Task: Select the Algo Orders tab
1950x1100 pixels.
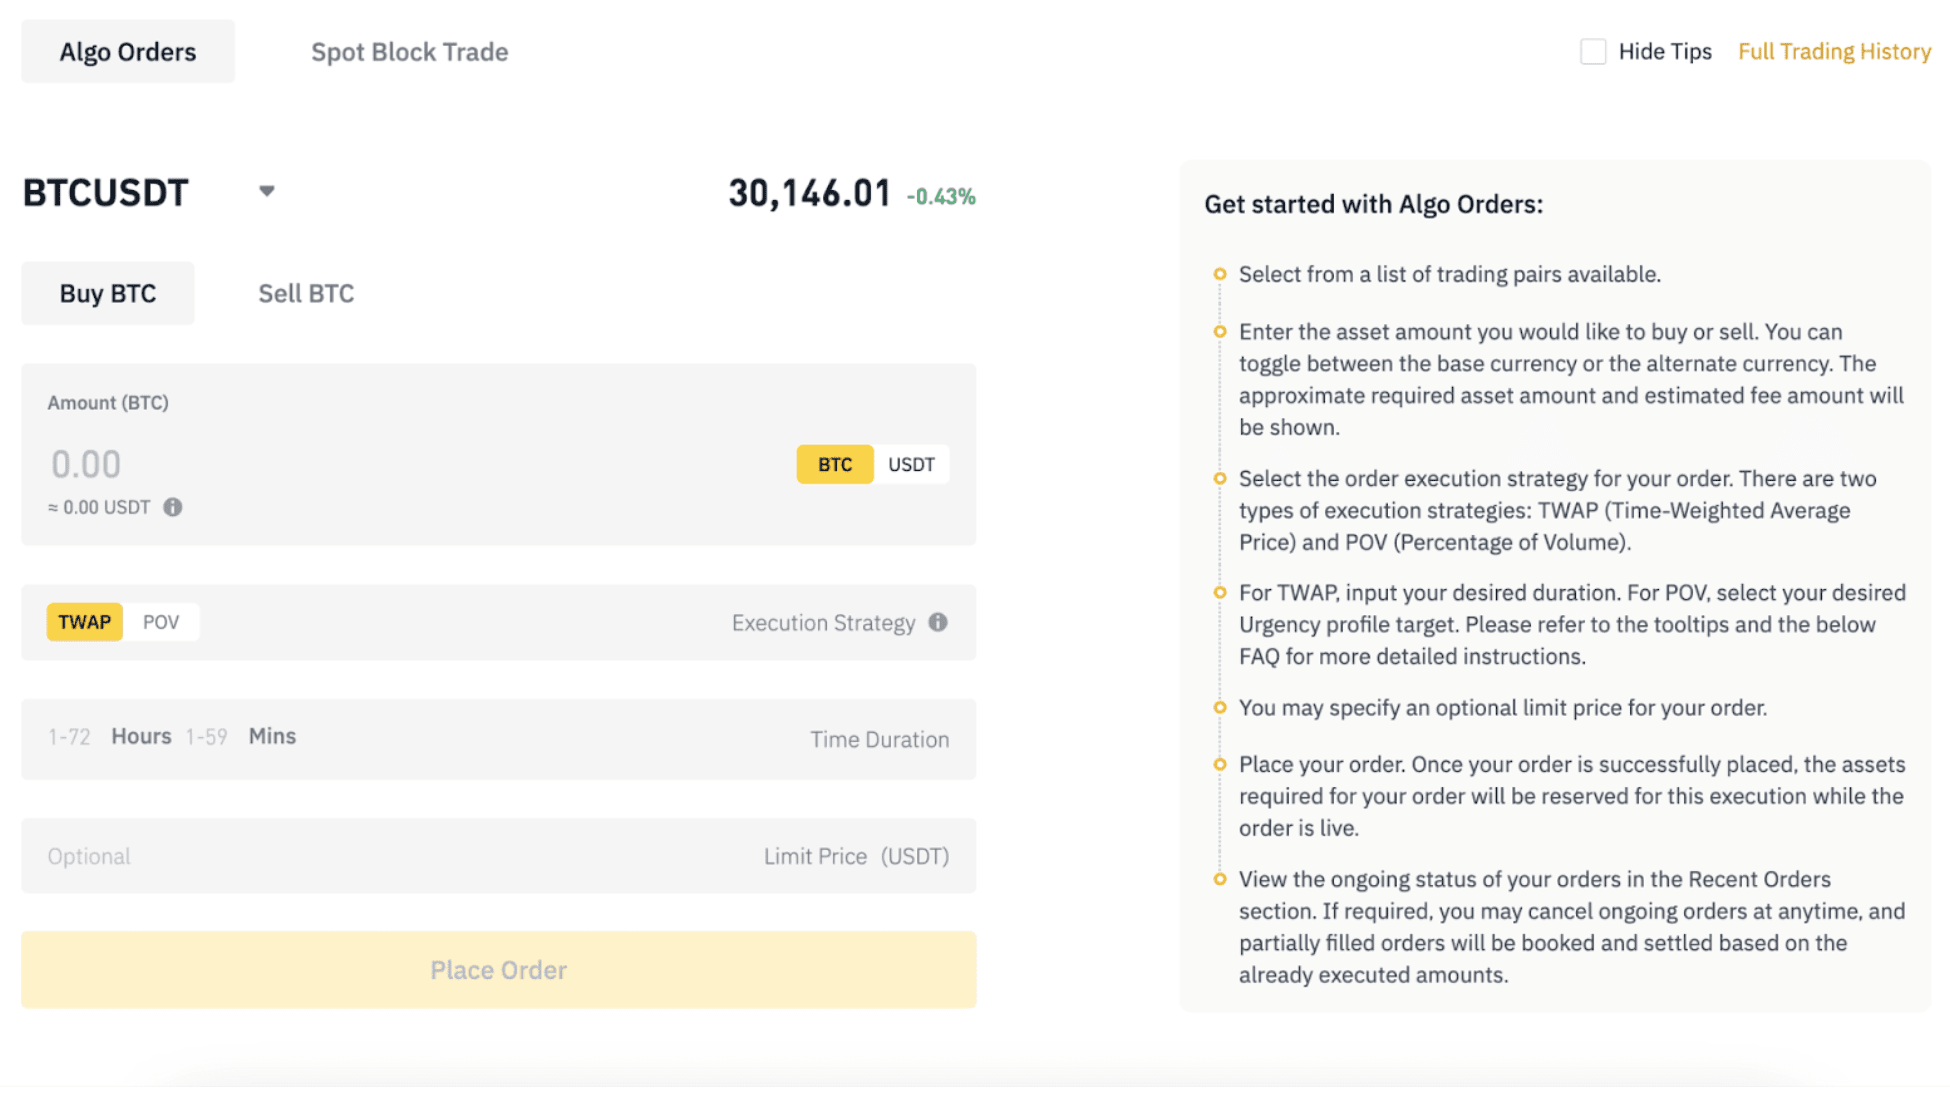Action: click(x=127, y=51)
